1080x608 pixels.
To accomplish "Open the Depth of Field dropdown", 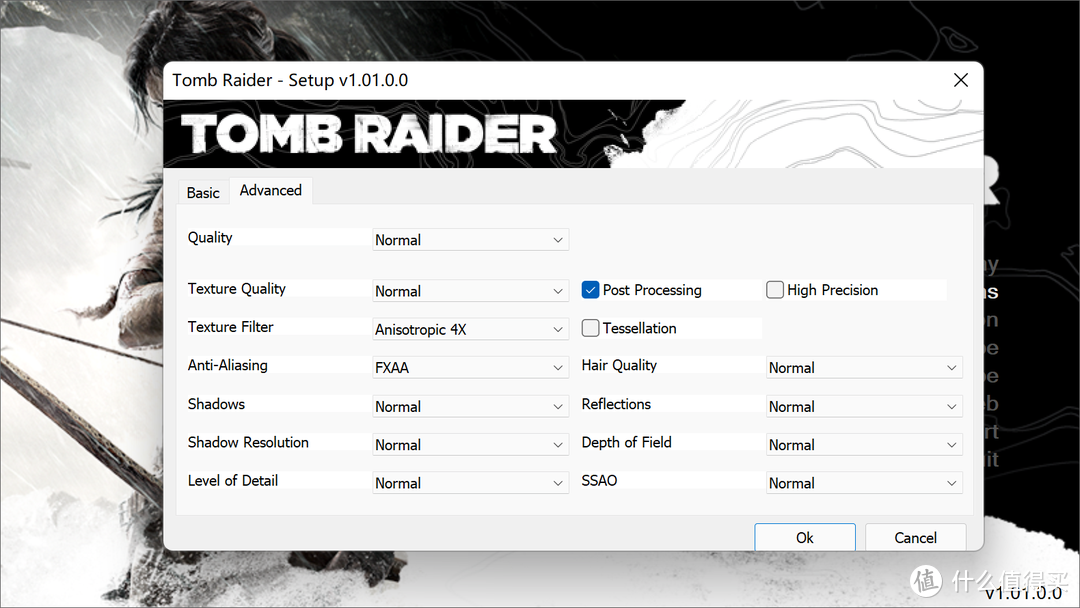I will (864, 445).
